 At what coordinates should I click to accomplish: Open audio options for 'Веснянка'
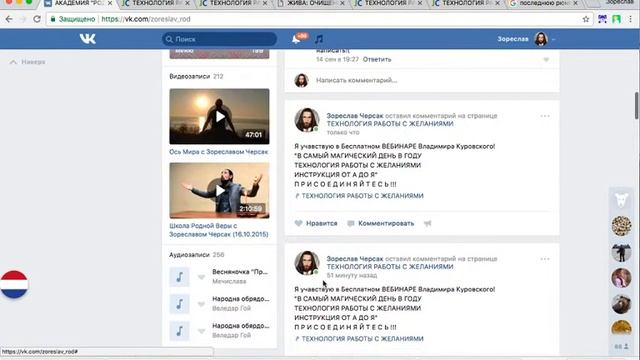click(201, 277)
